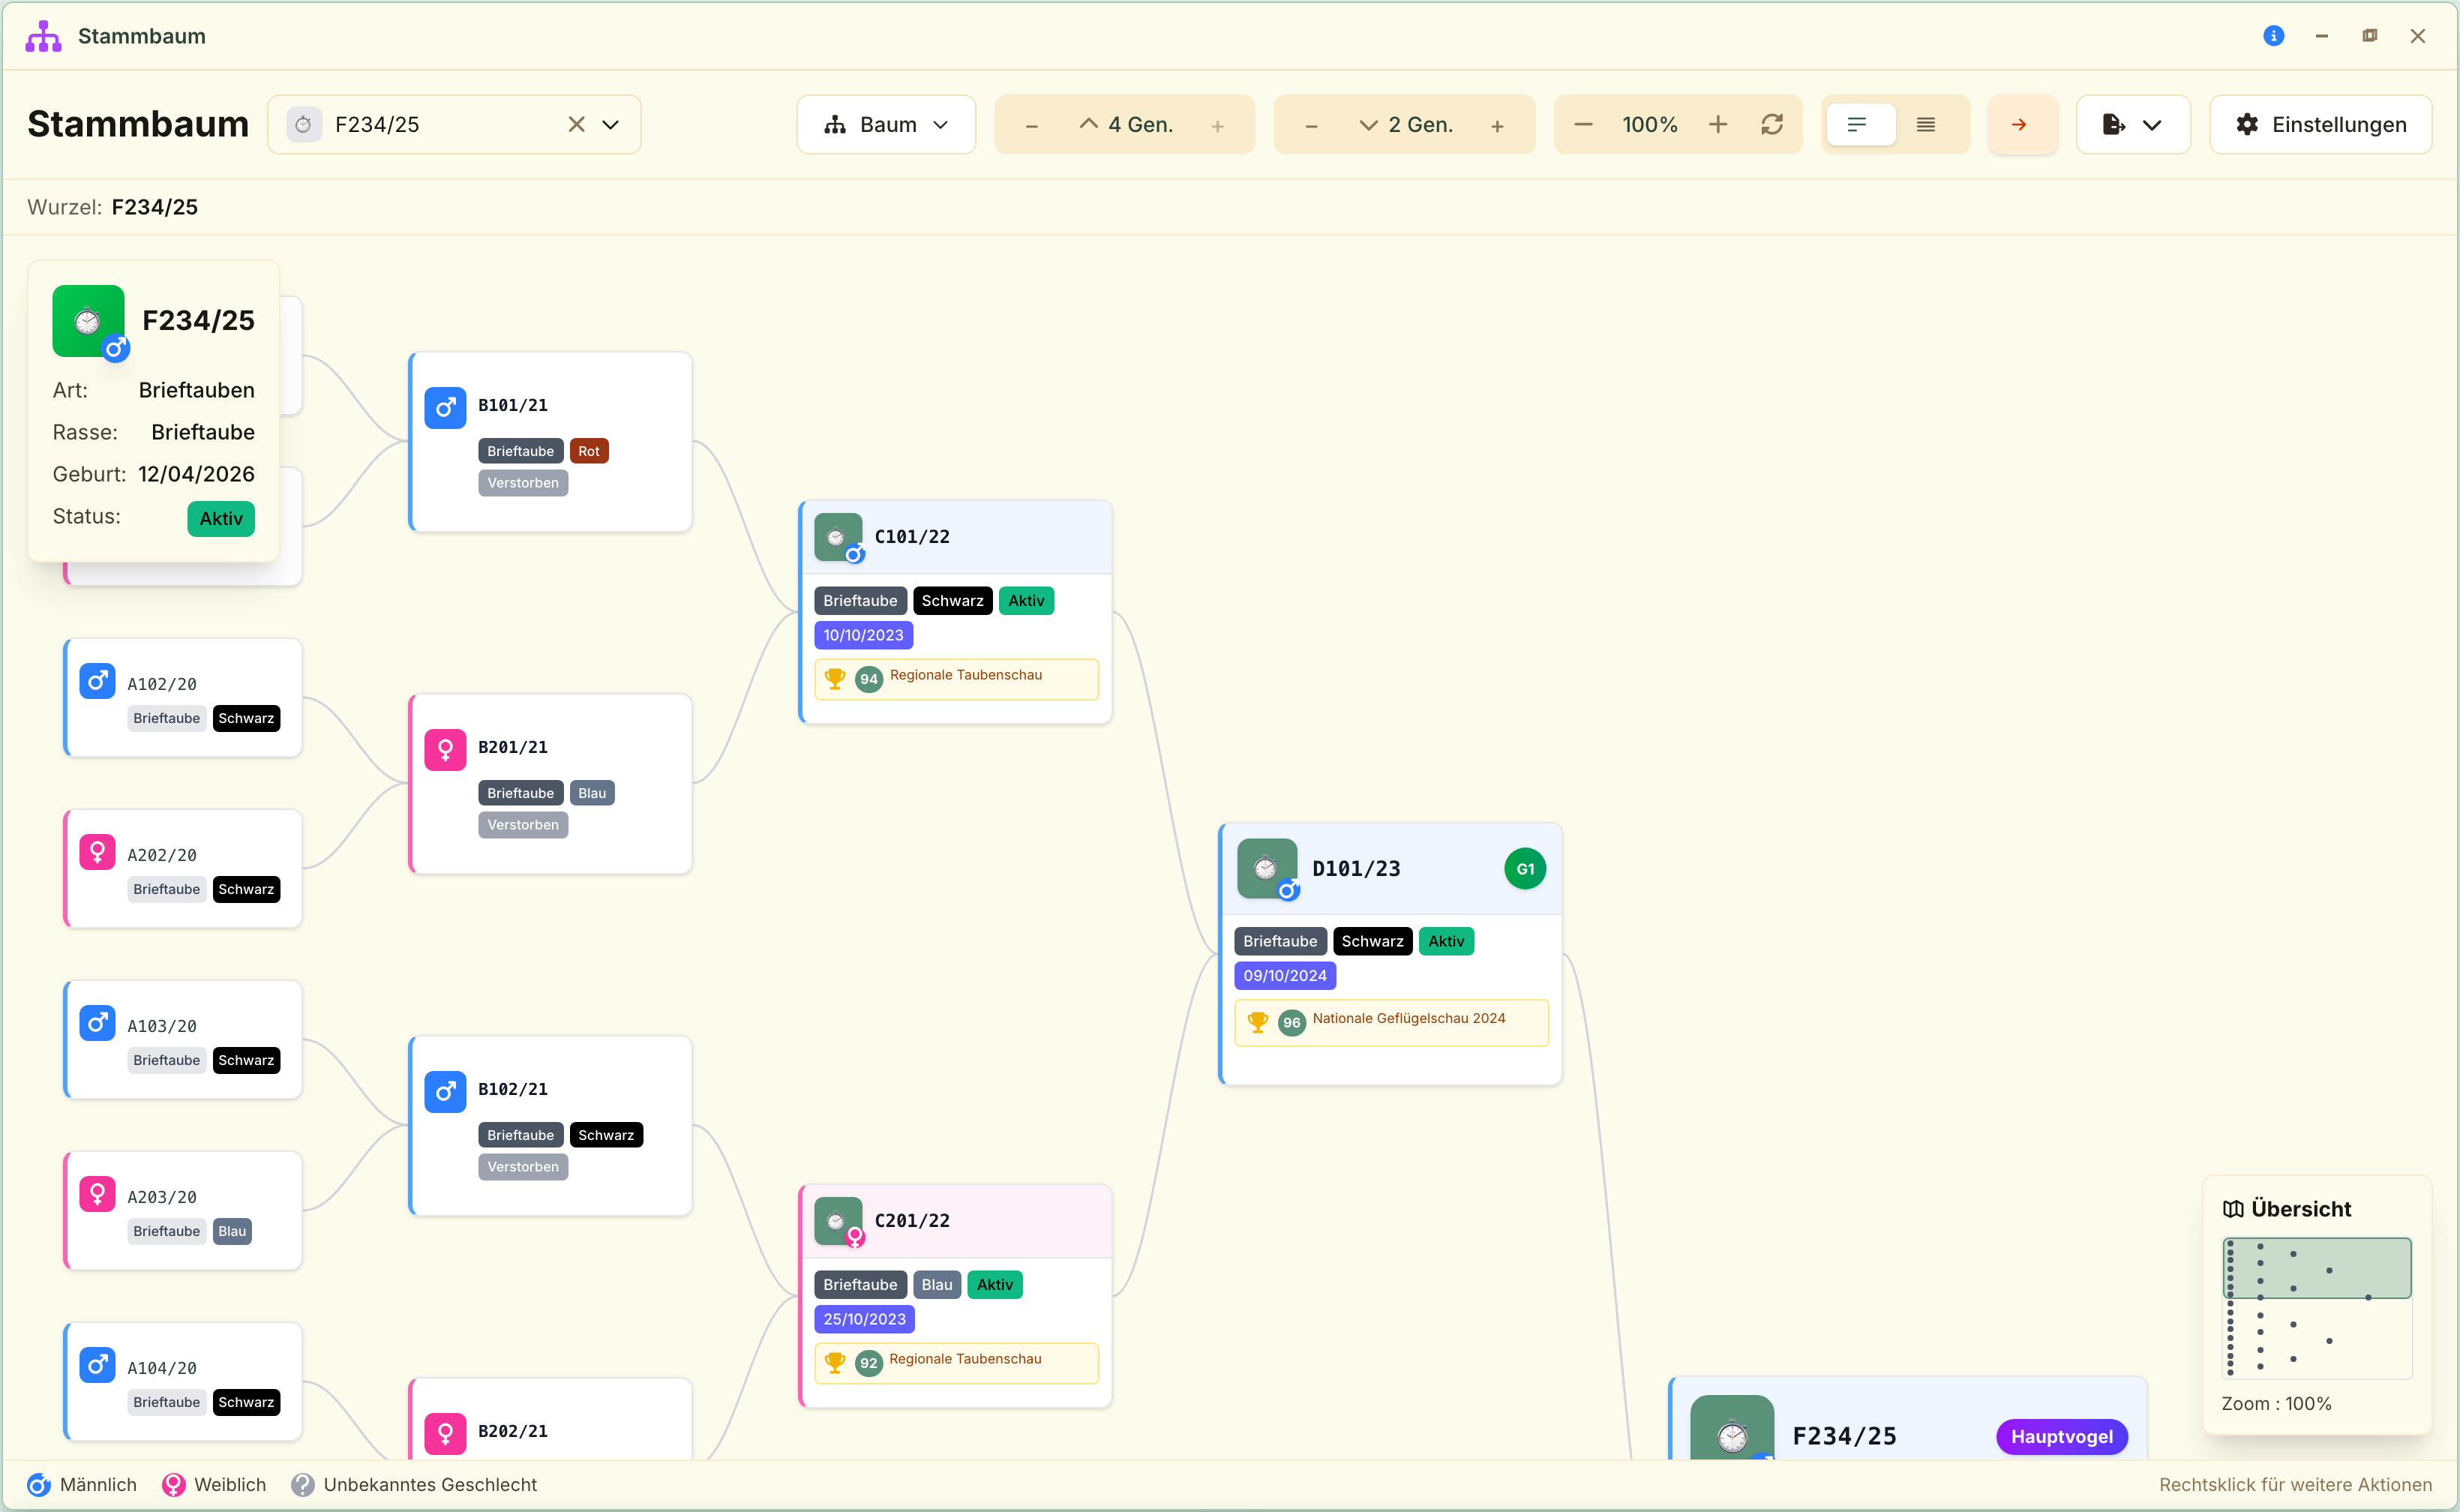Click the Übersicht minimap viewport
The image size is (2460, 1512).
coord(2316,1268)
